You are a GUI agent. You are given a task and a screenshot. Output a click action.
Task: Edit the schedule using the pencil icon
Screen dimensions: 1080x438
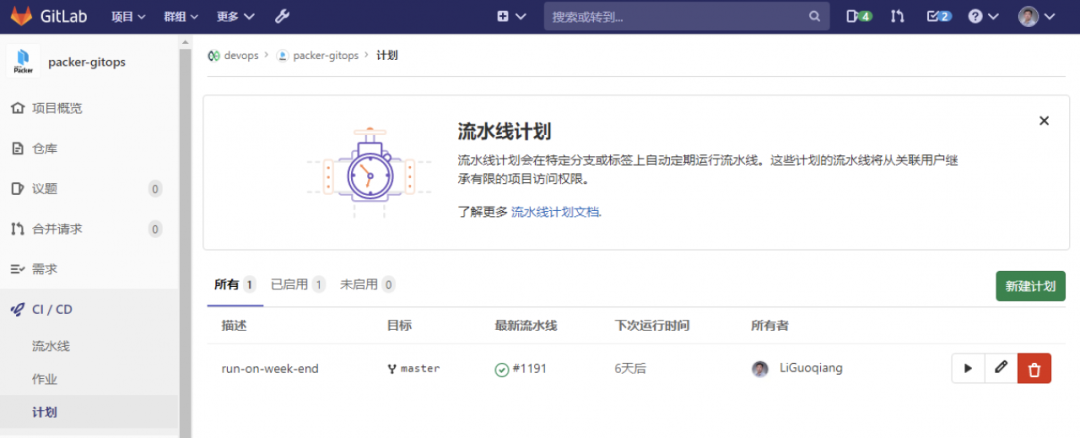1001,368
